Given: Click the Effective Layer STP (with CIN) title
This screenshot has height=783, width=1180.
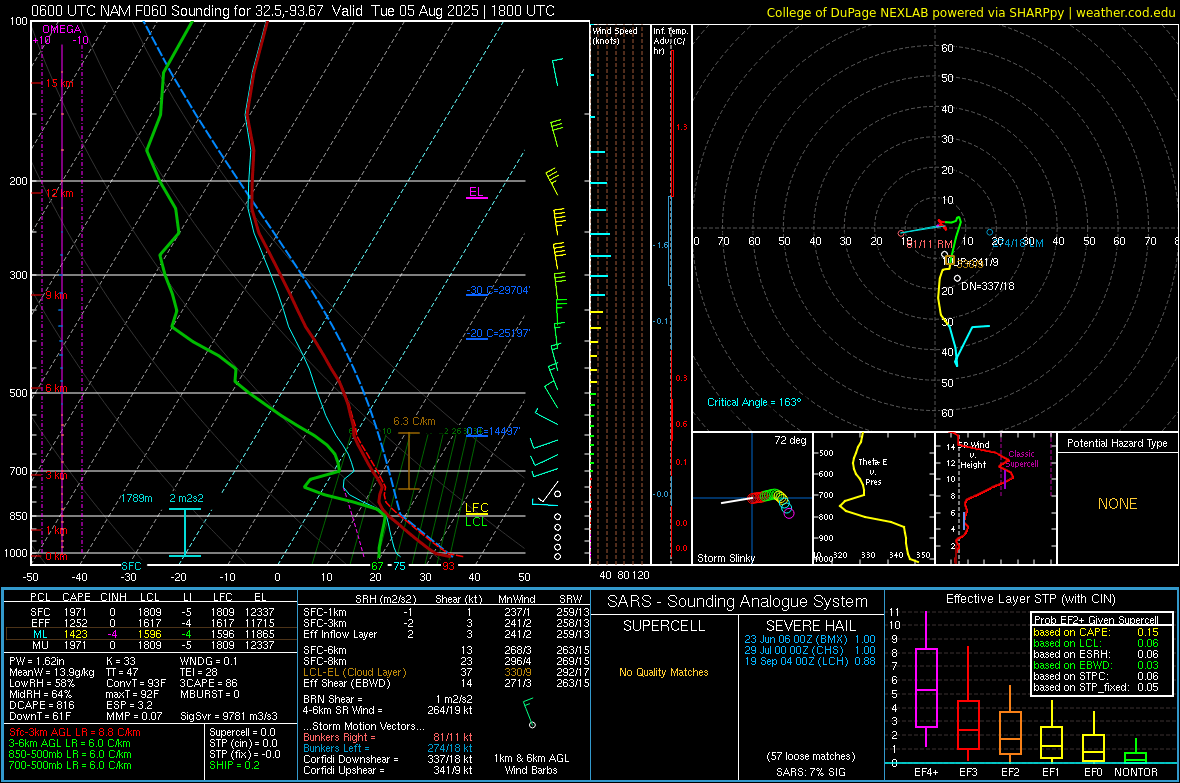Looking at the screenshot, I should pos(1031,599).
